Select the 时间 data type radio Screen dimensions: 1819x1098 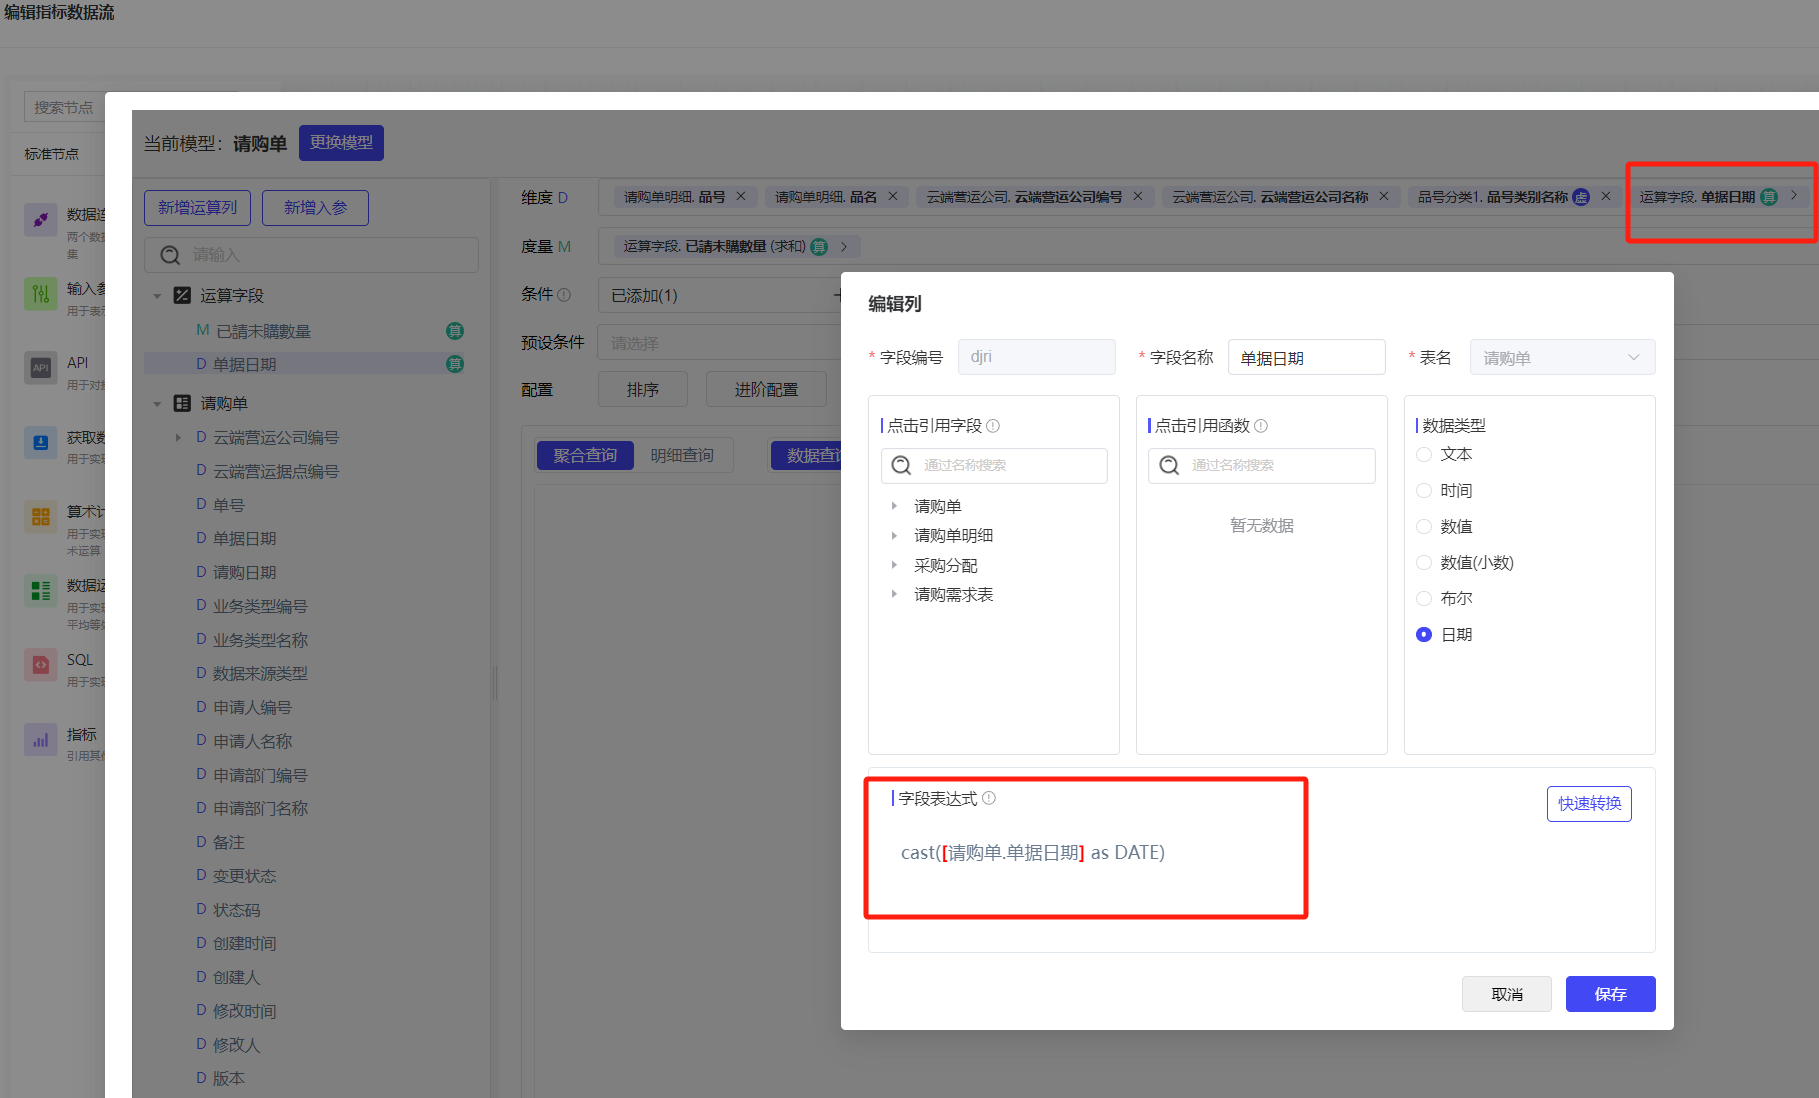coord(1424,490)
